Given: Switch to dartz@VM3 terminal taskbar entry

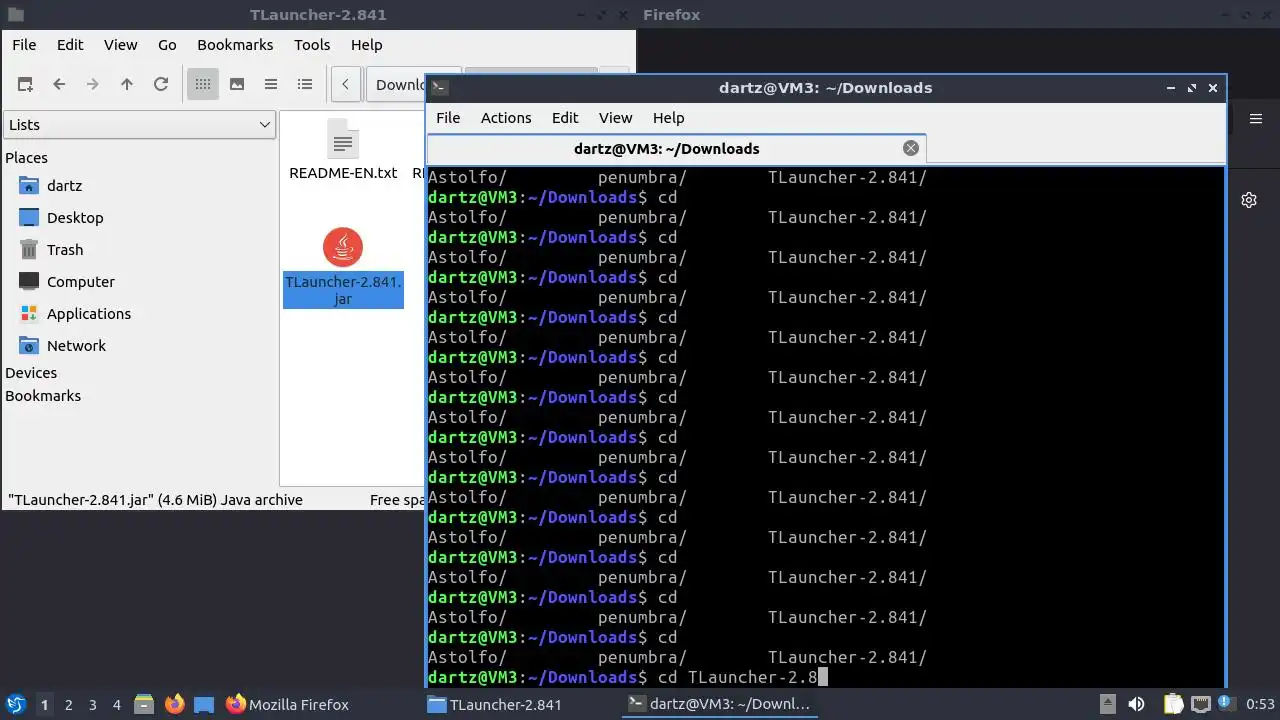Looking at the screenshot, I should [720, 705].
